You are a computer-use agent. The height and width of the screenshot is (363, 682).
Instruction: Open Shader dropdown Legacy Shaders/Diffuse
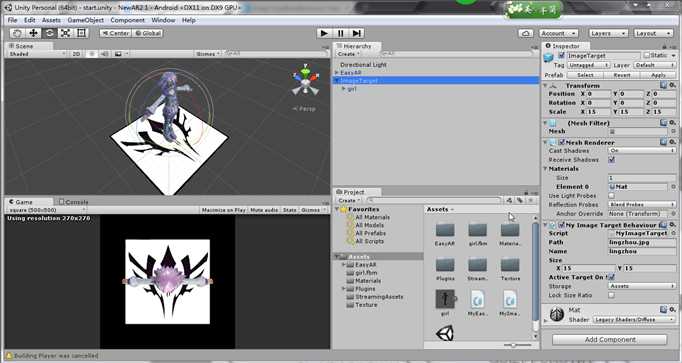pos(635,320)
